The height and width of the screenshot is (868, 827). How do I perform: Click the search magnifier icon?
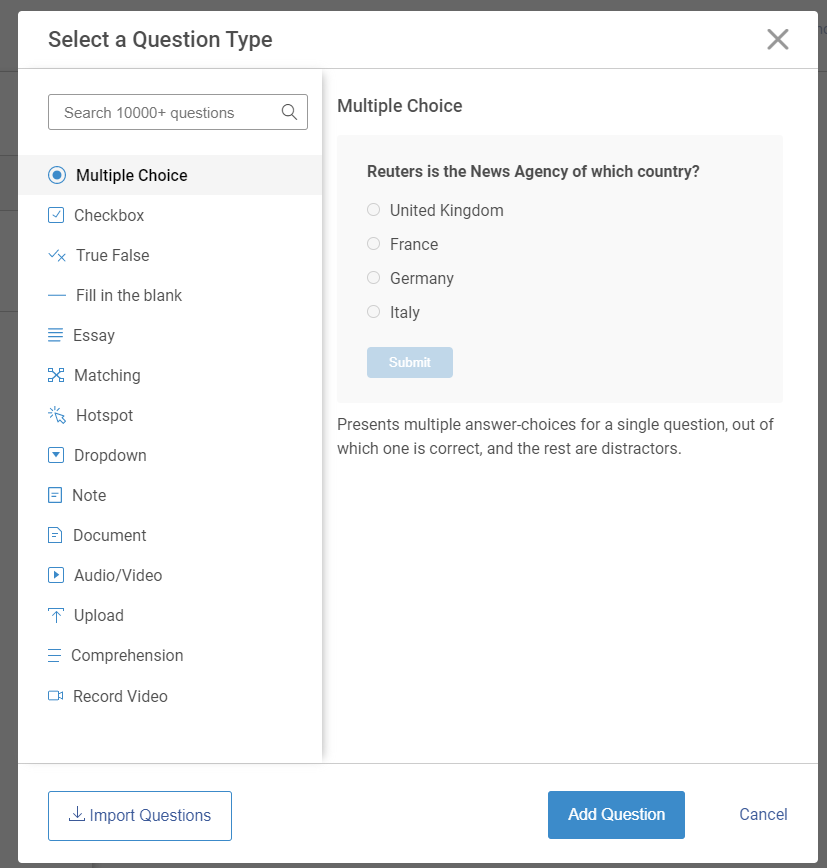pyautogui.click(x=289, y=112)
